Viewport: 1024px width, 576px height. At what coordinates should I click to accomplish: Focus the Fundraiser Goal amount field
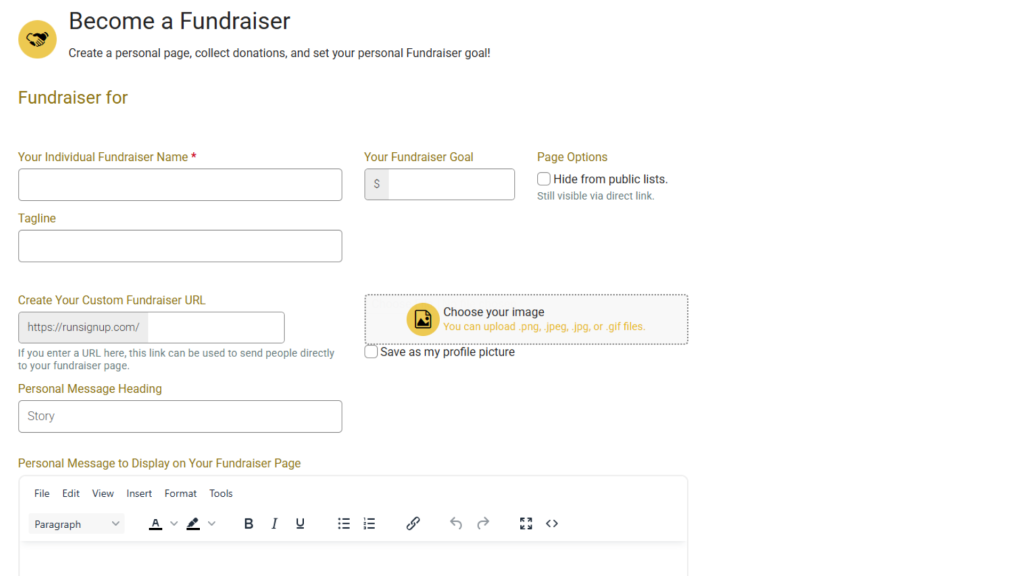[451, 185]
